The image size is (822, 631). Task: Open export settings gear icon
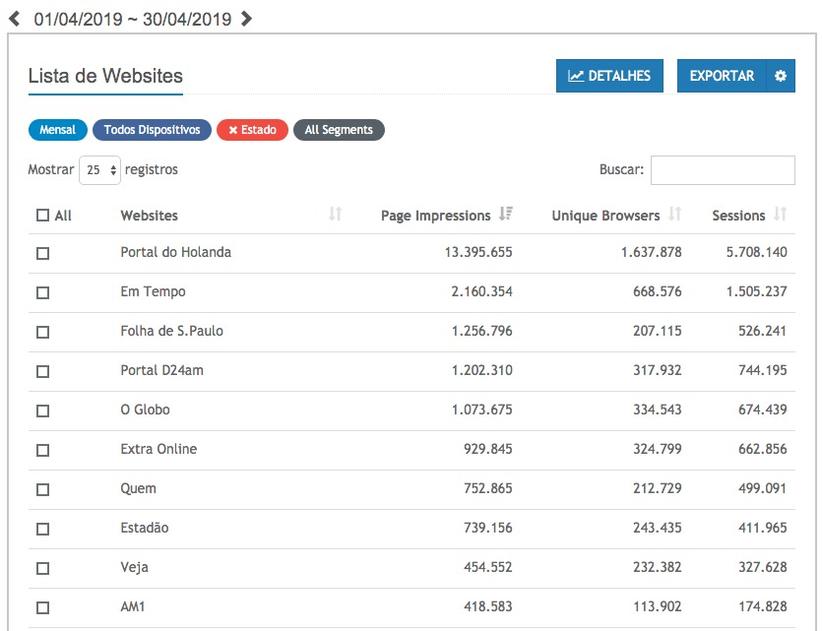pyautogui.click(x=780, y=76)
